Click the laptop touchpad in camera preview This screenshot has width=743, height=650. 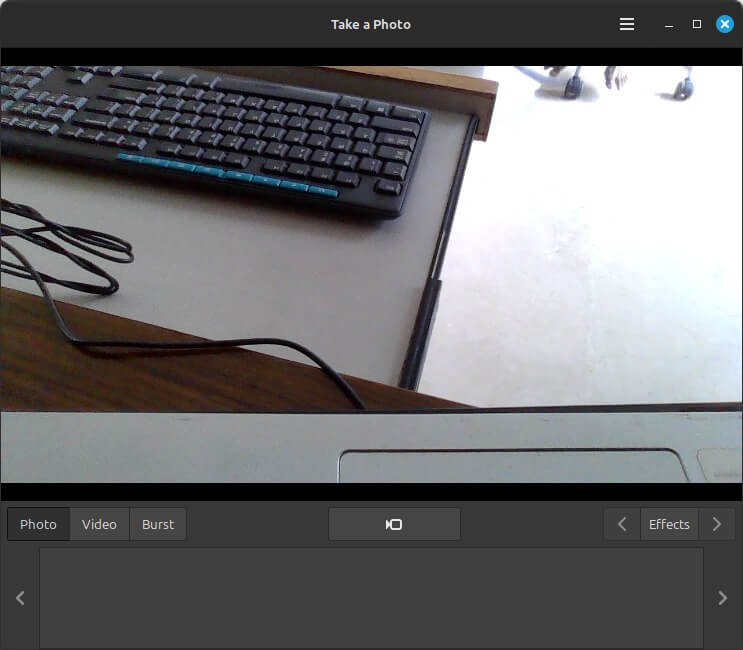click(510, 466)
